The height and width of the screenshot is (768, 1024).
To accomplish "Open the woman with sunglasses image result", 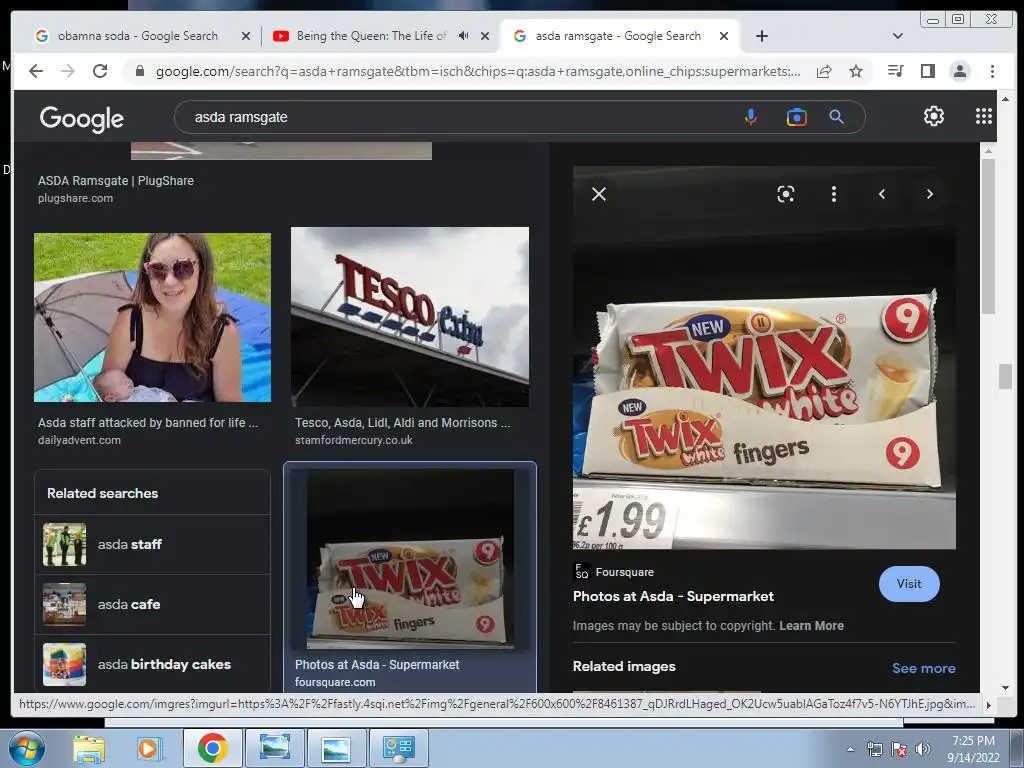I will click(x=152, y=317).
